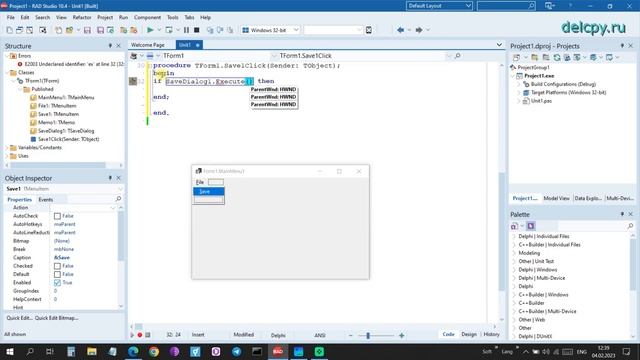Click the zoom out minus icon
This screenshot has width=640, height=360.
(x=351, y=335)
